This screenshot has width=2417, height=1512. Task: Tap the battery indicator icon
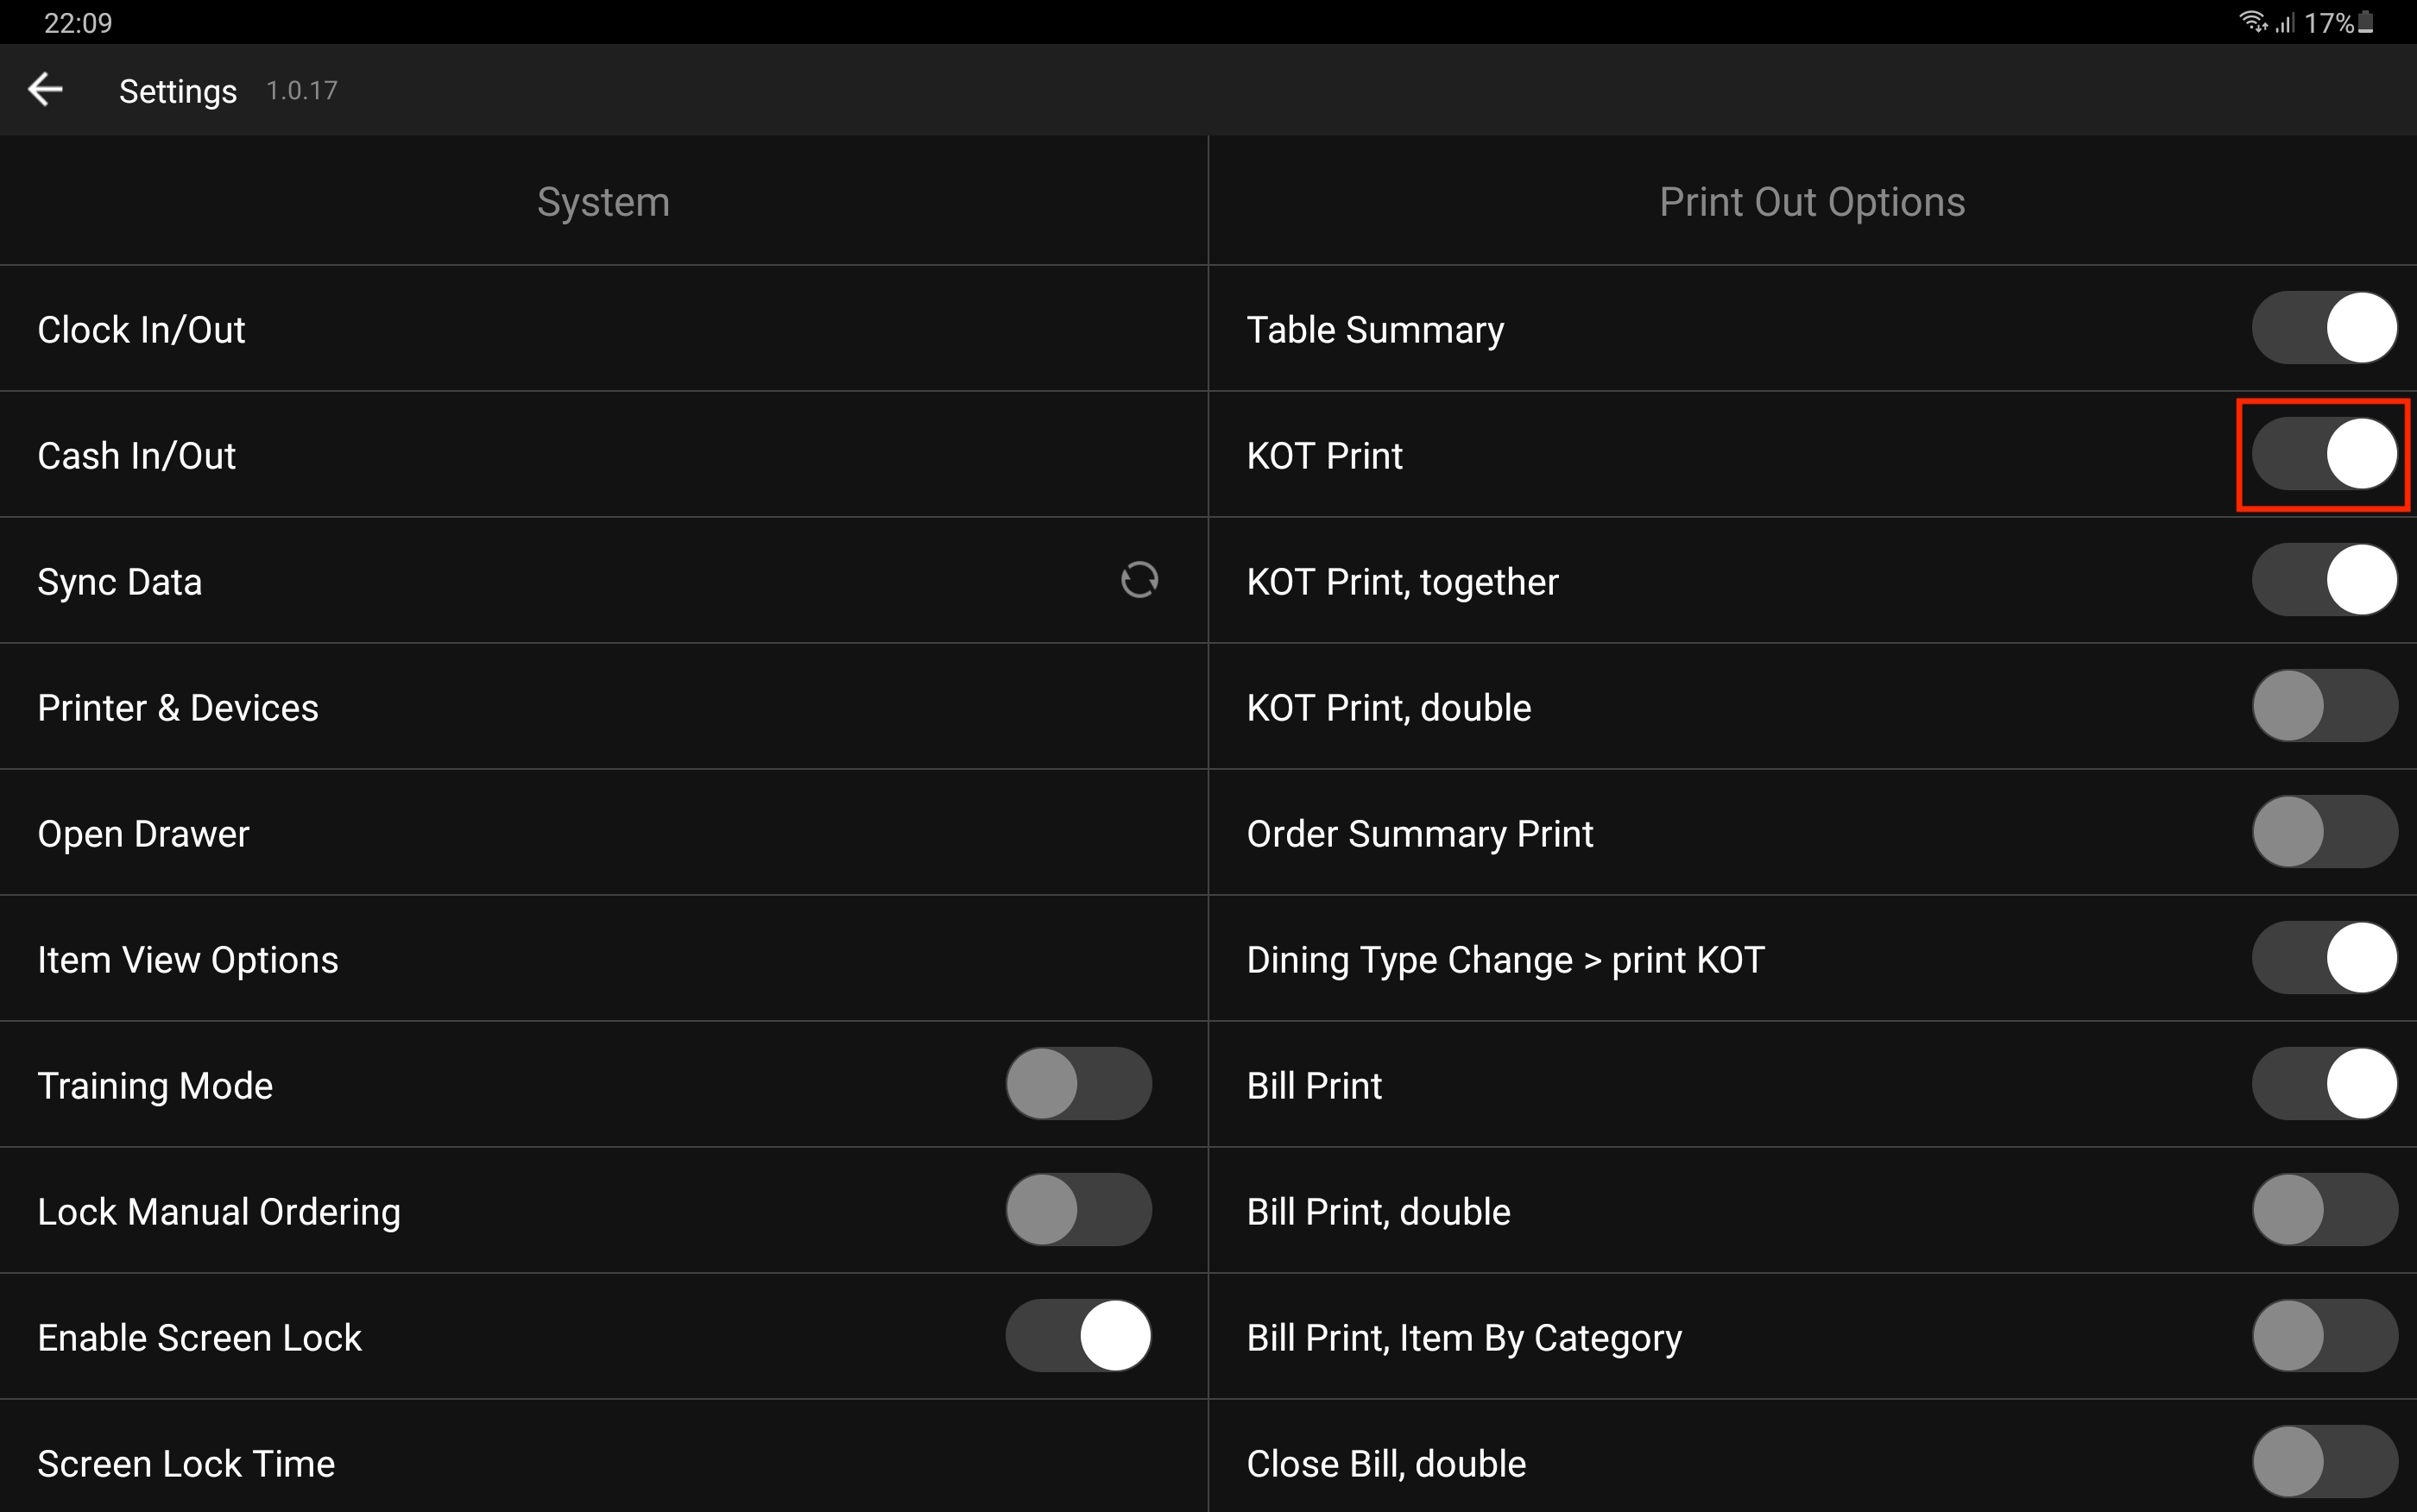2365,22
